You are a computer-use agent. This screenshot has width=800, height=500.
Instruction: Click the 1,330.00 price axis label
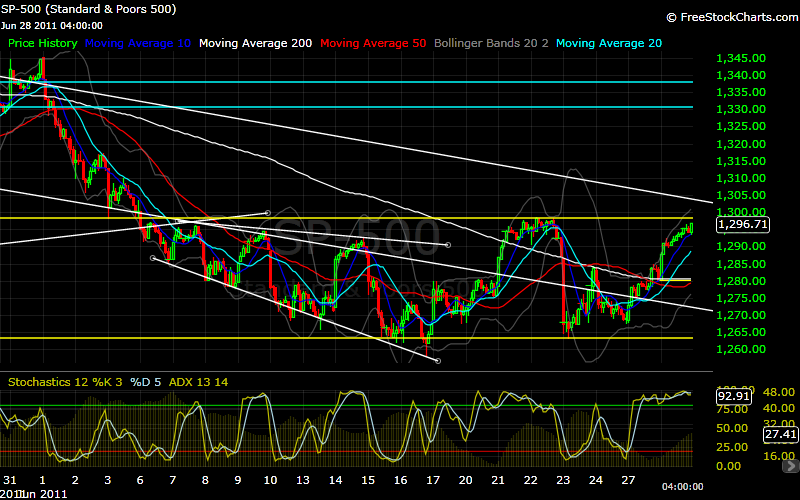pyautogui.click(x=741, y=109)
